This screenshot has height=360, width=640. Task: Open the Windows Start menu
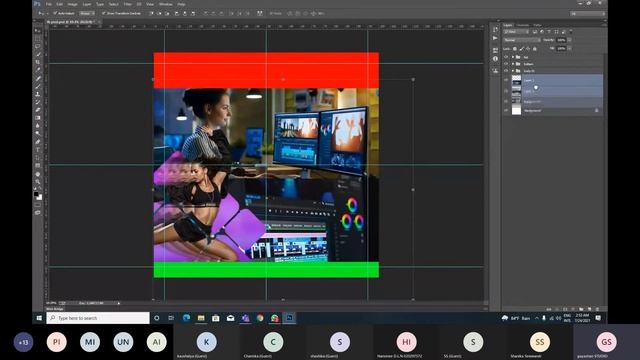click(39, 318)
